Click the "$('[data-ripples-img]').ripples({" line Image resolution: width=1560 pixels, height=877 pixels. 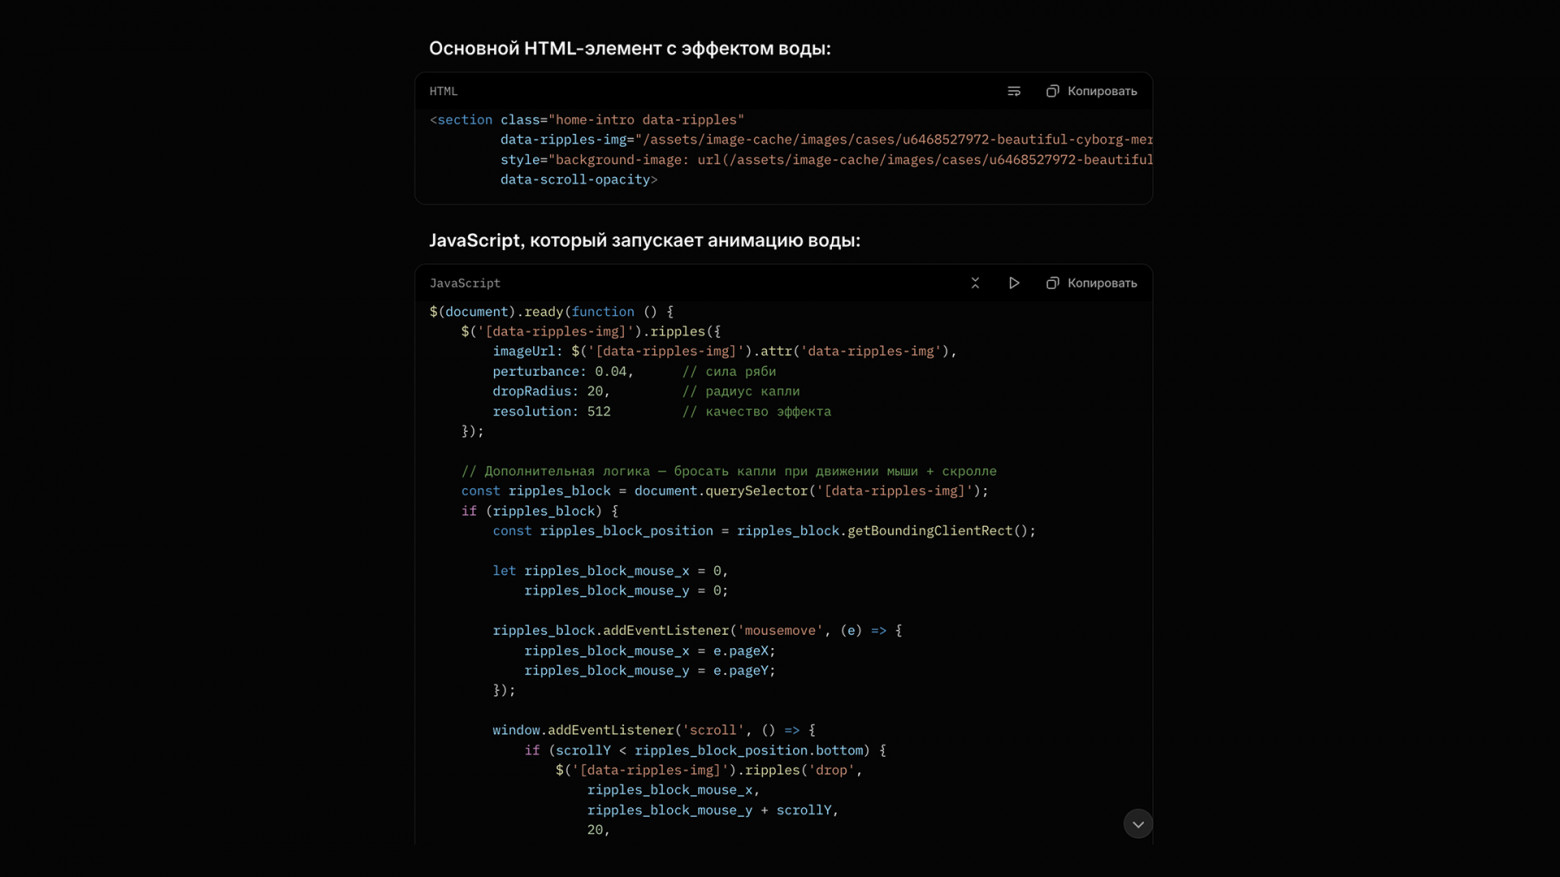(x=591, y=332)
